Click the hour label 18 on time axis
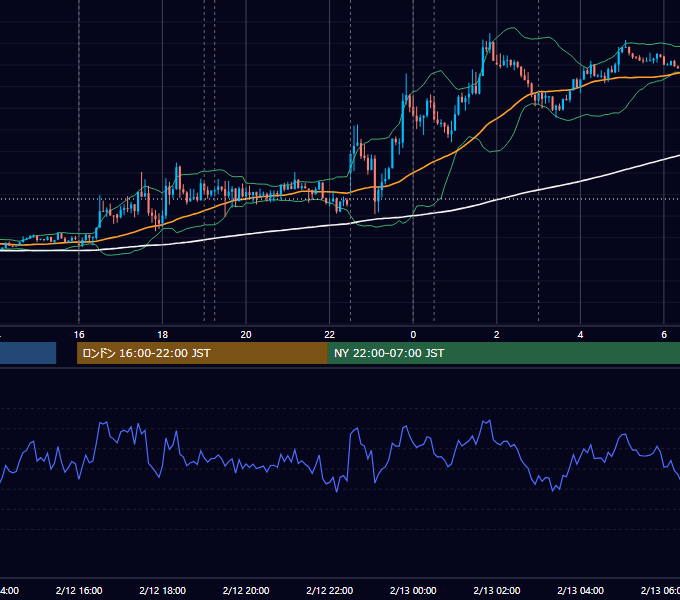This screenshot has width=680, height=600. (163, 335)
